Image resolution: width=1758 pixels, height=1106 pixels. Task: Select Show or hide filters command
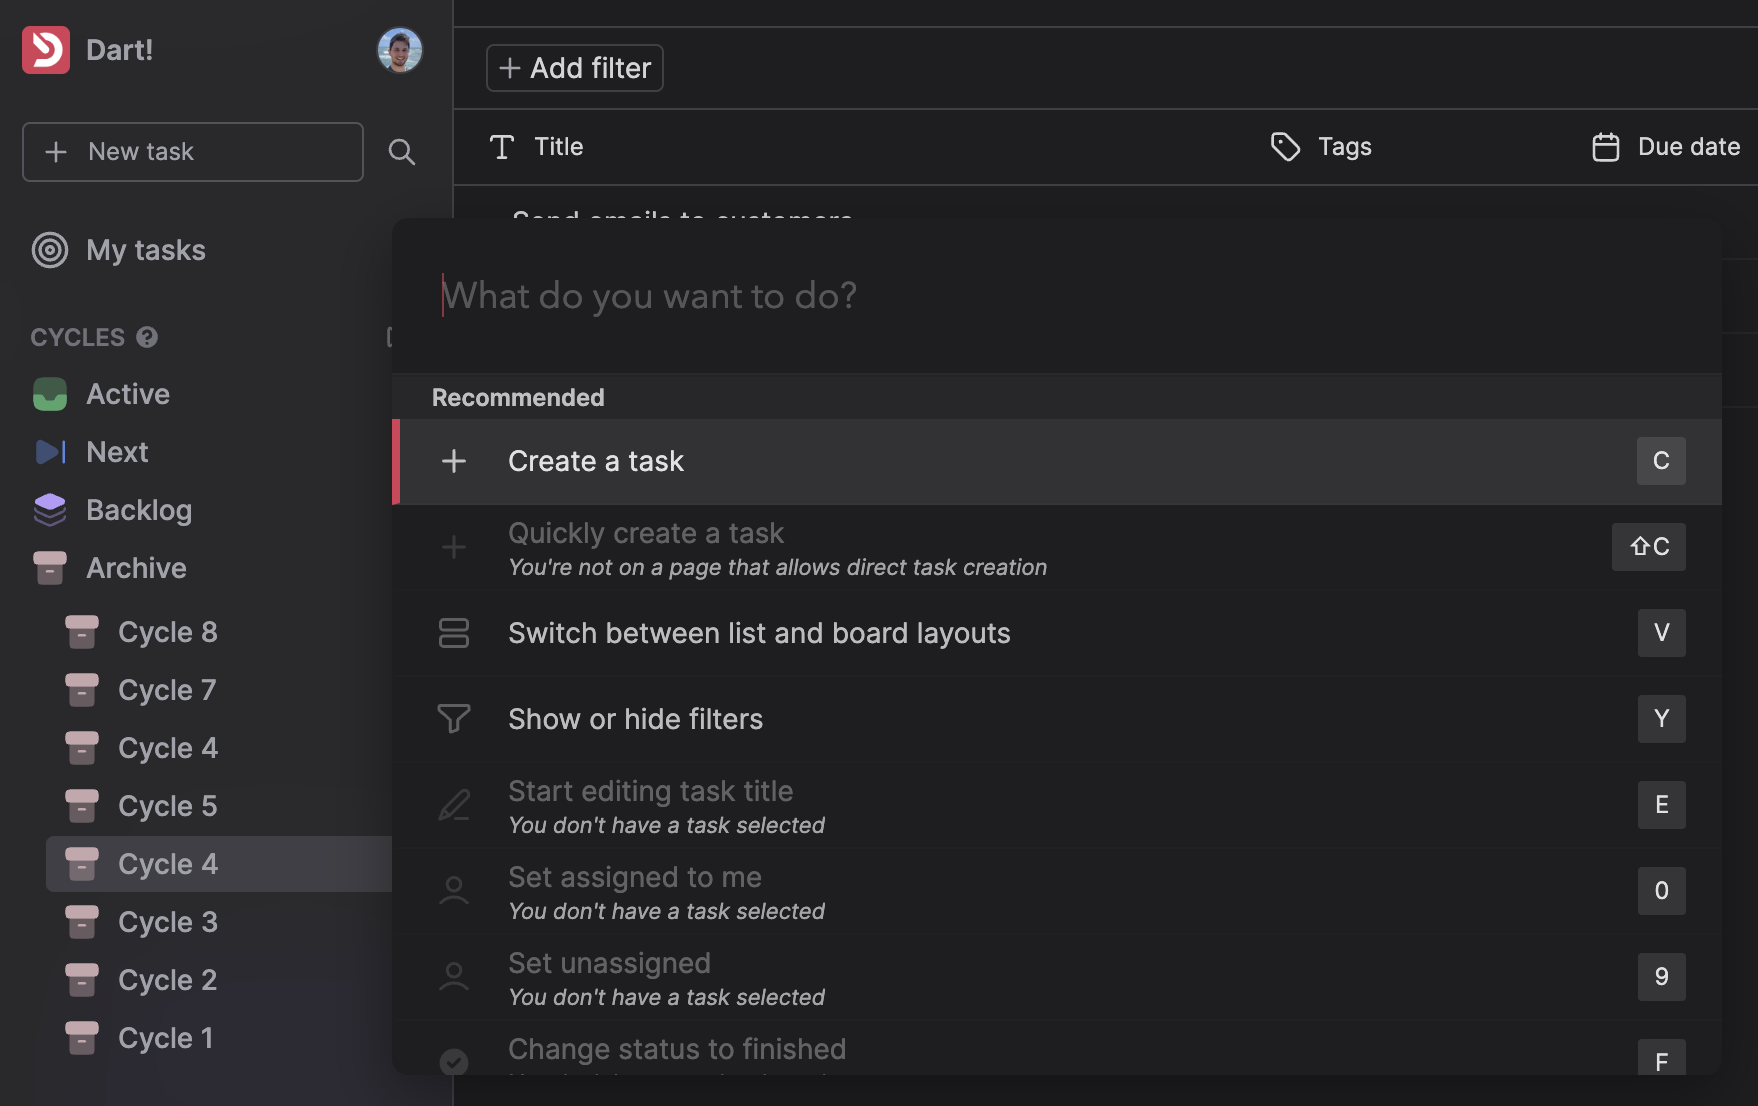(x=635, y=719)
